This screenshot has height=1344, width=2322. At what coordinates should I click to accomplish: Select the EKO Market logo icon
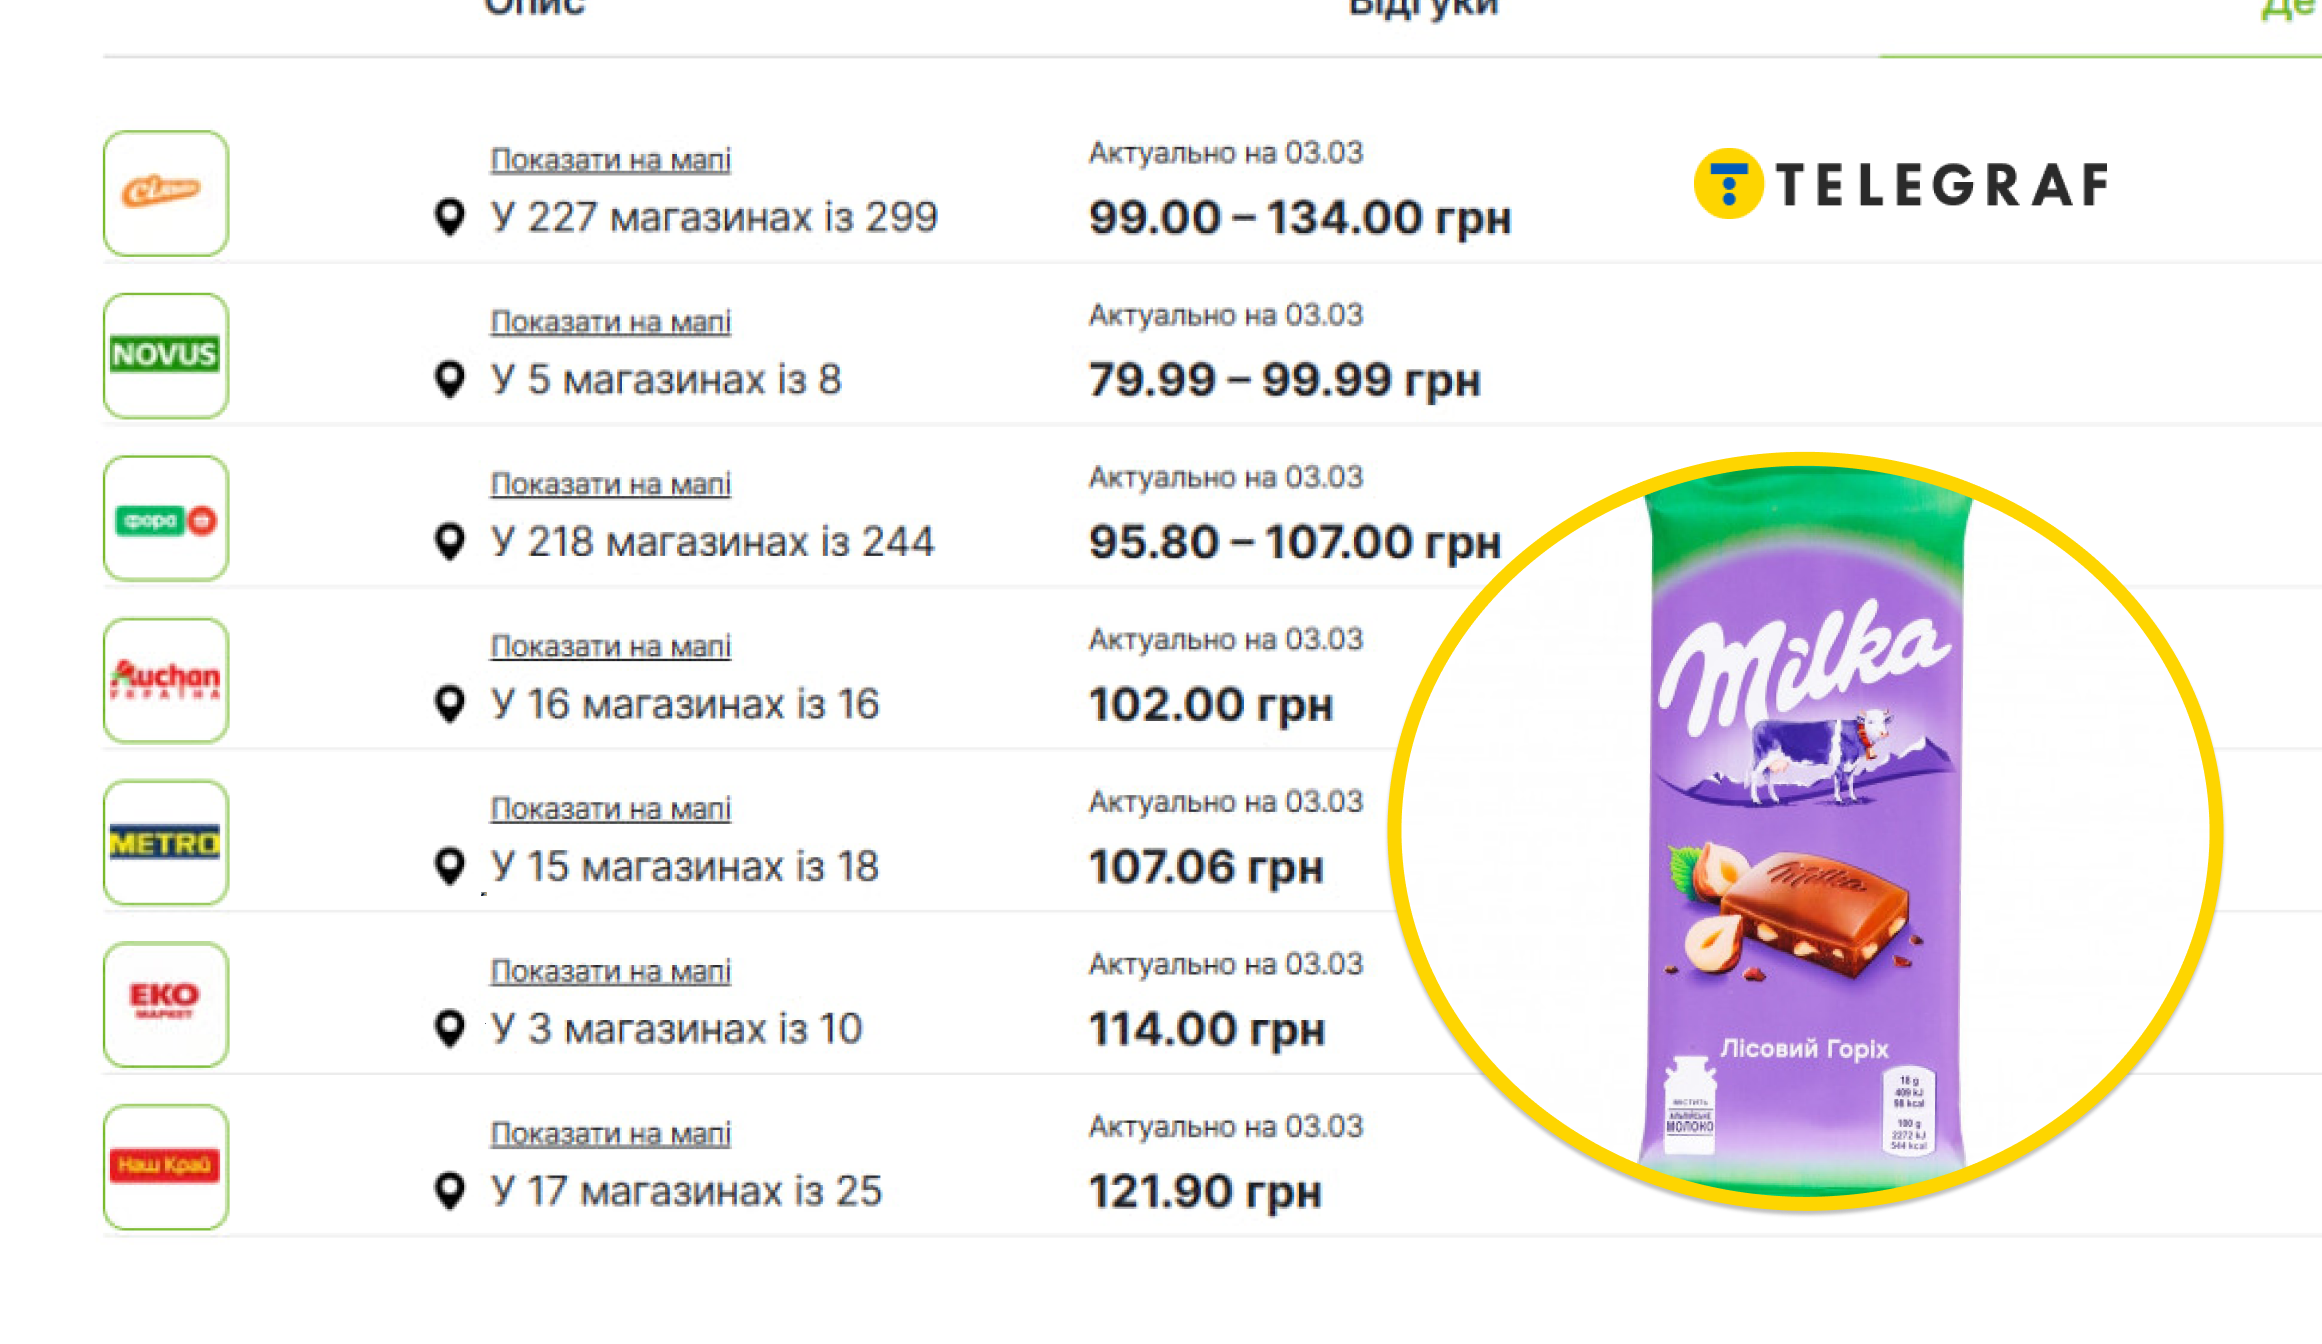point(165,1005)
